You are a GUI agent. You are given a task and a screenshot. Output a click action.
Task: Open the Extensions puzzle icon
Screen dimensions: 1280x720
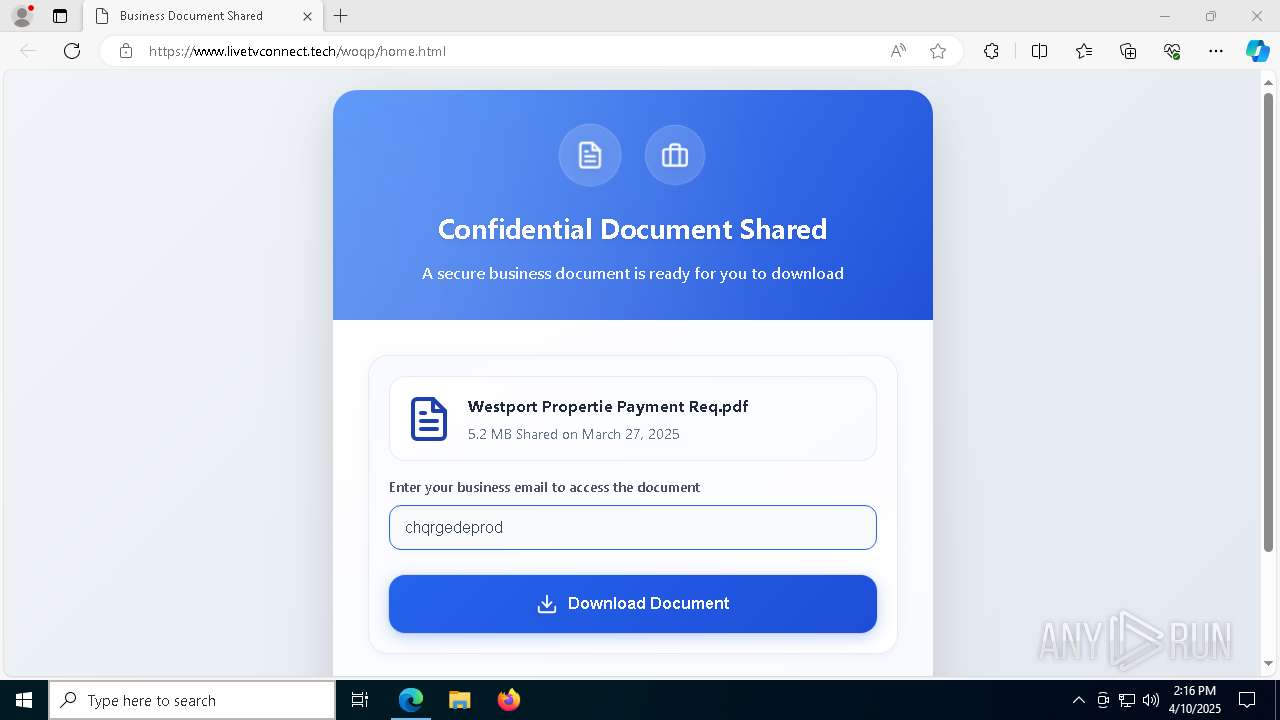pos(991,51)
